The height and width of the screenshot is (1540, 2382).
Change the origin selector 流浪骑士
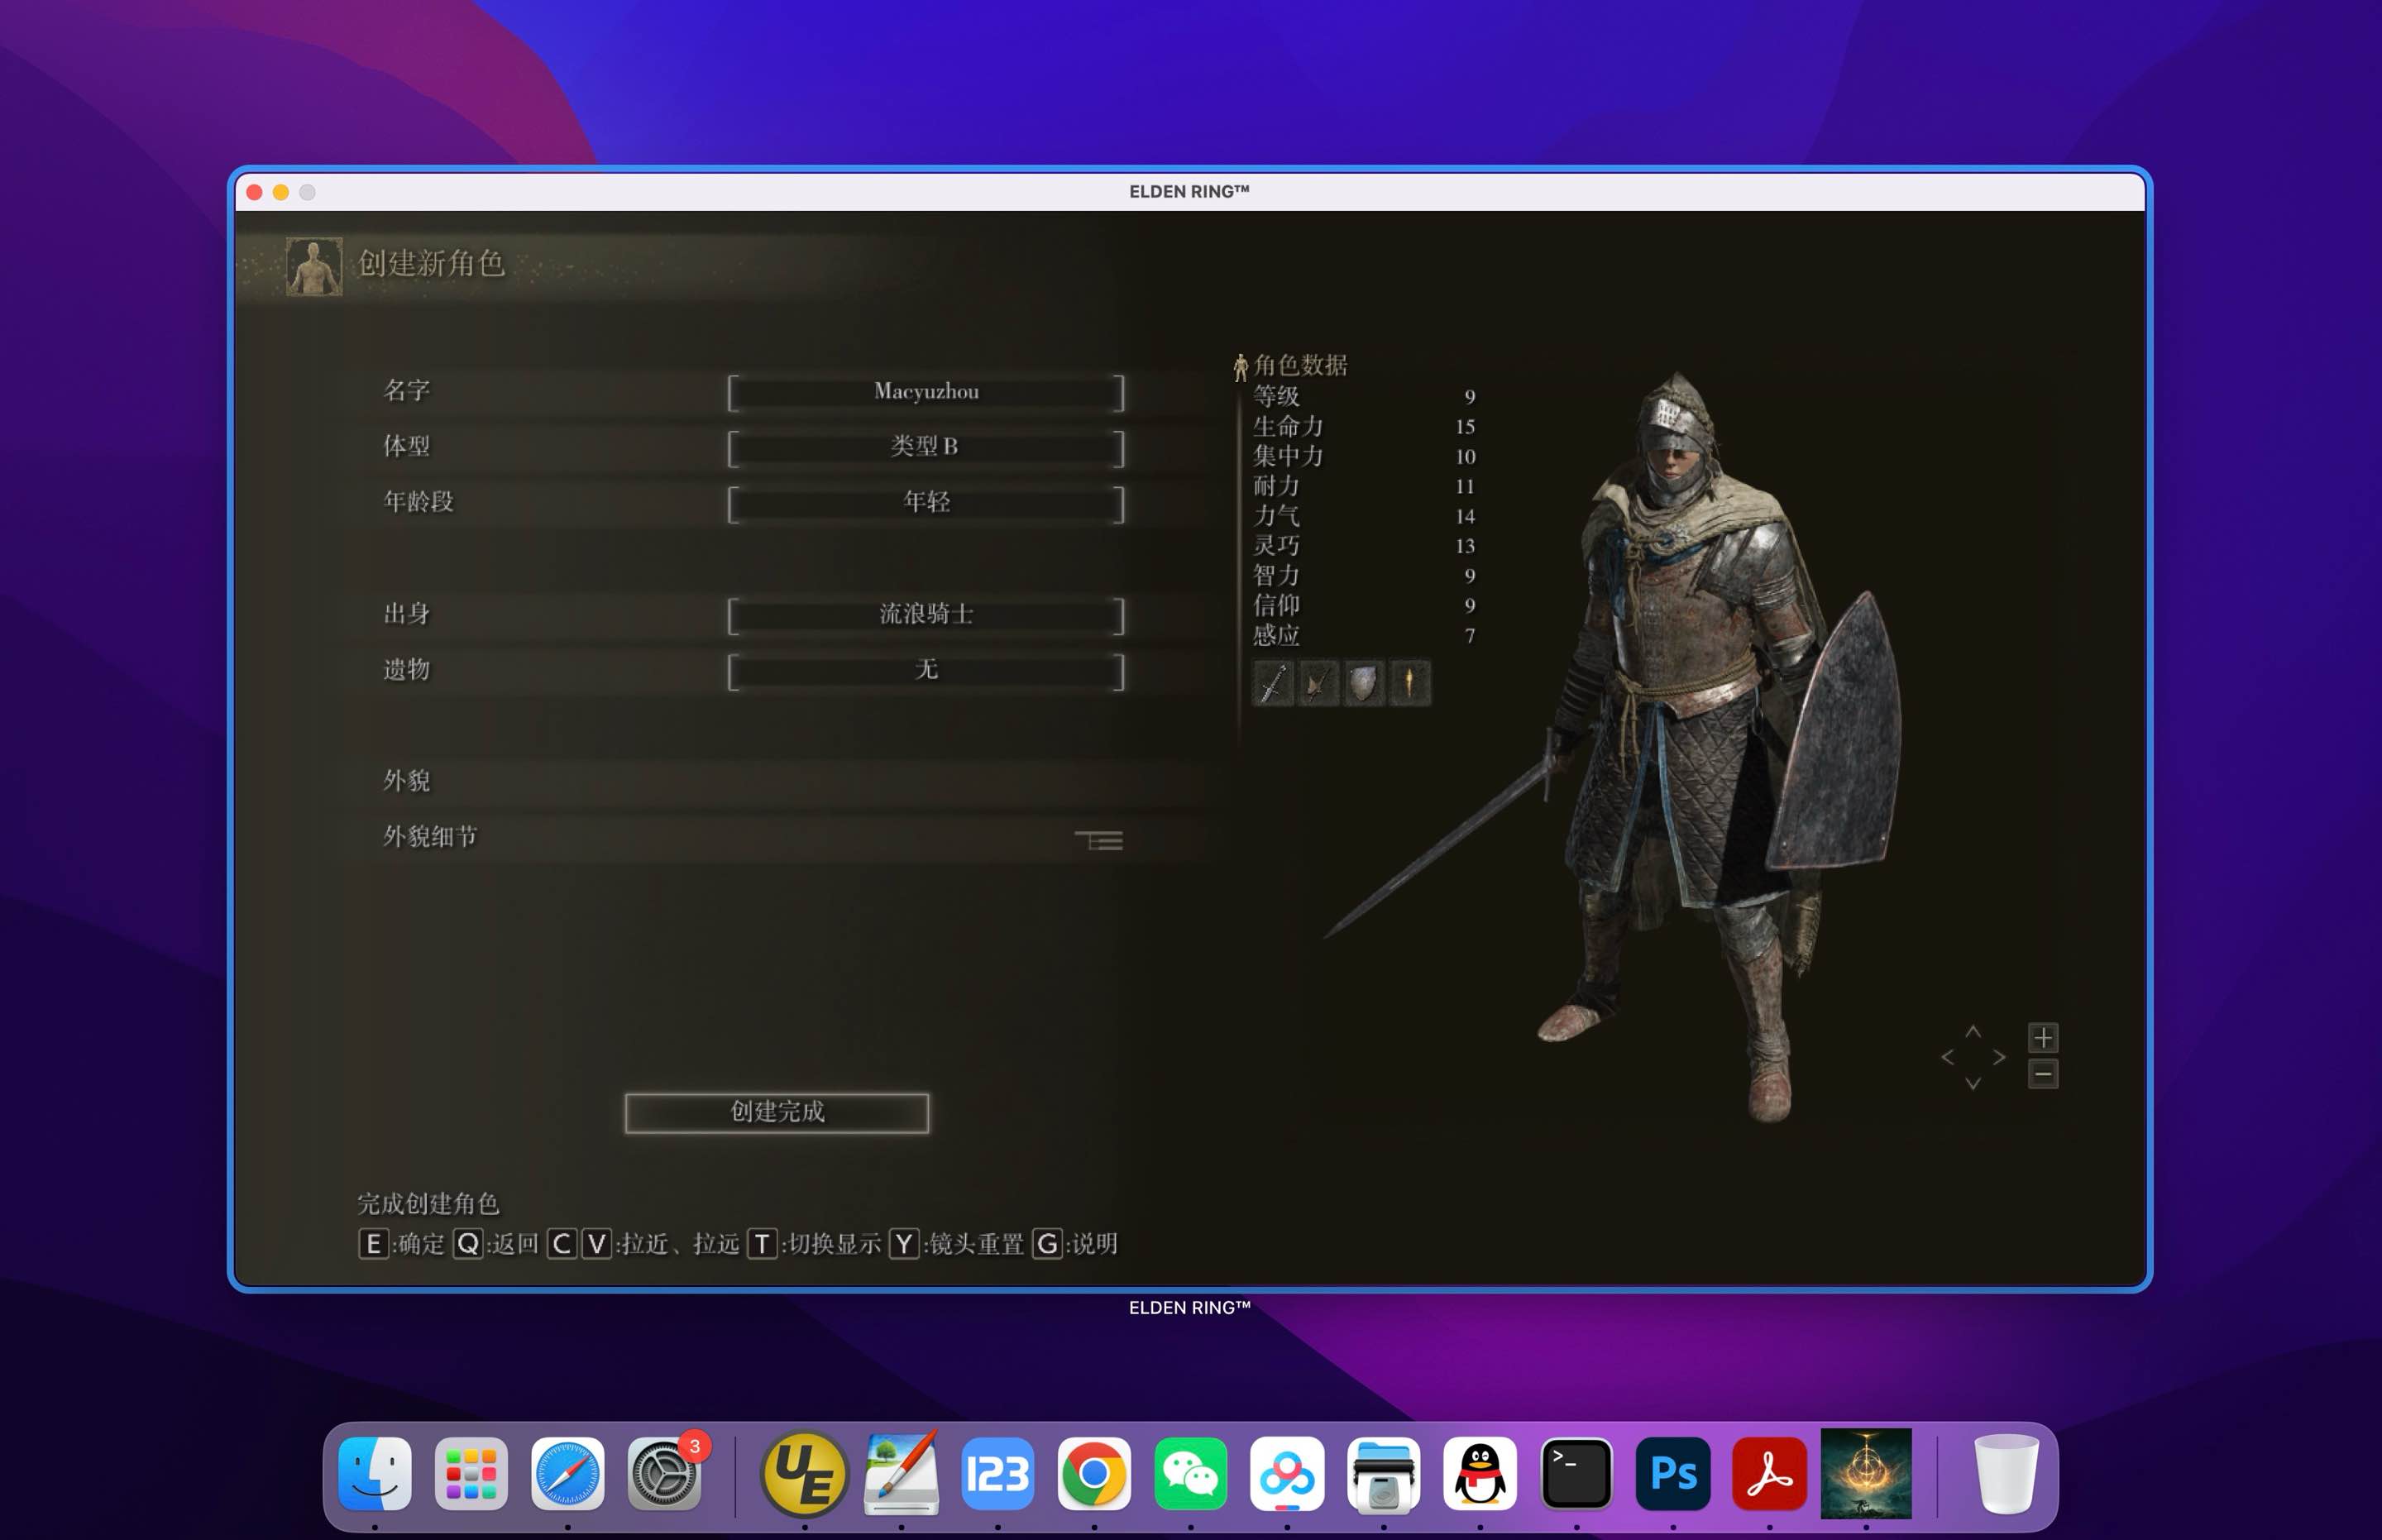click(x=926, y=615)
